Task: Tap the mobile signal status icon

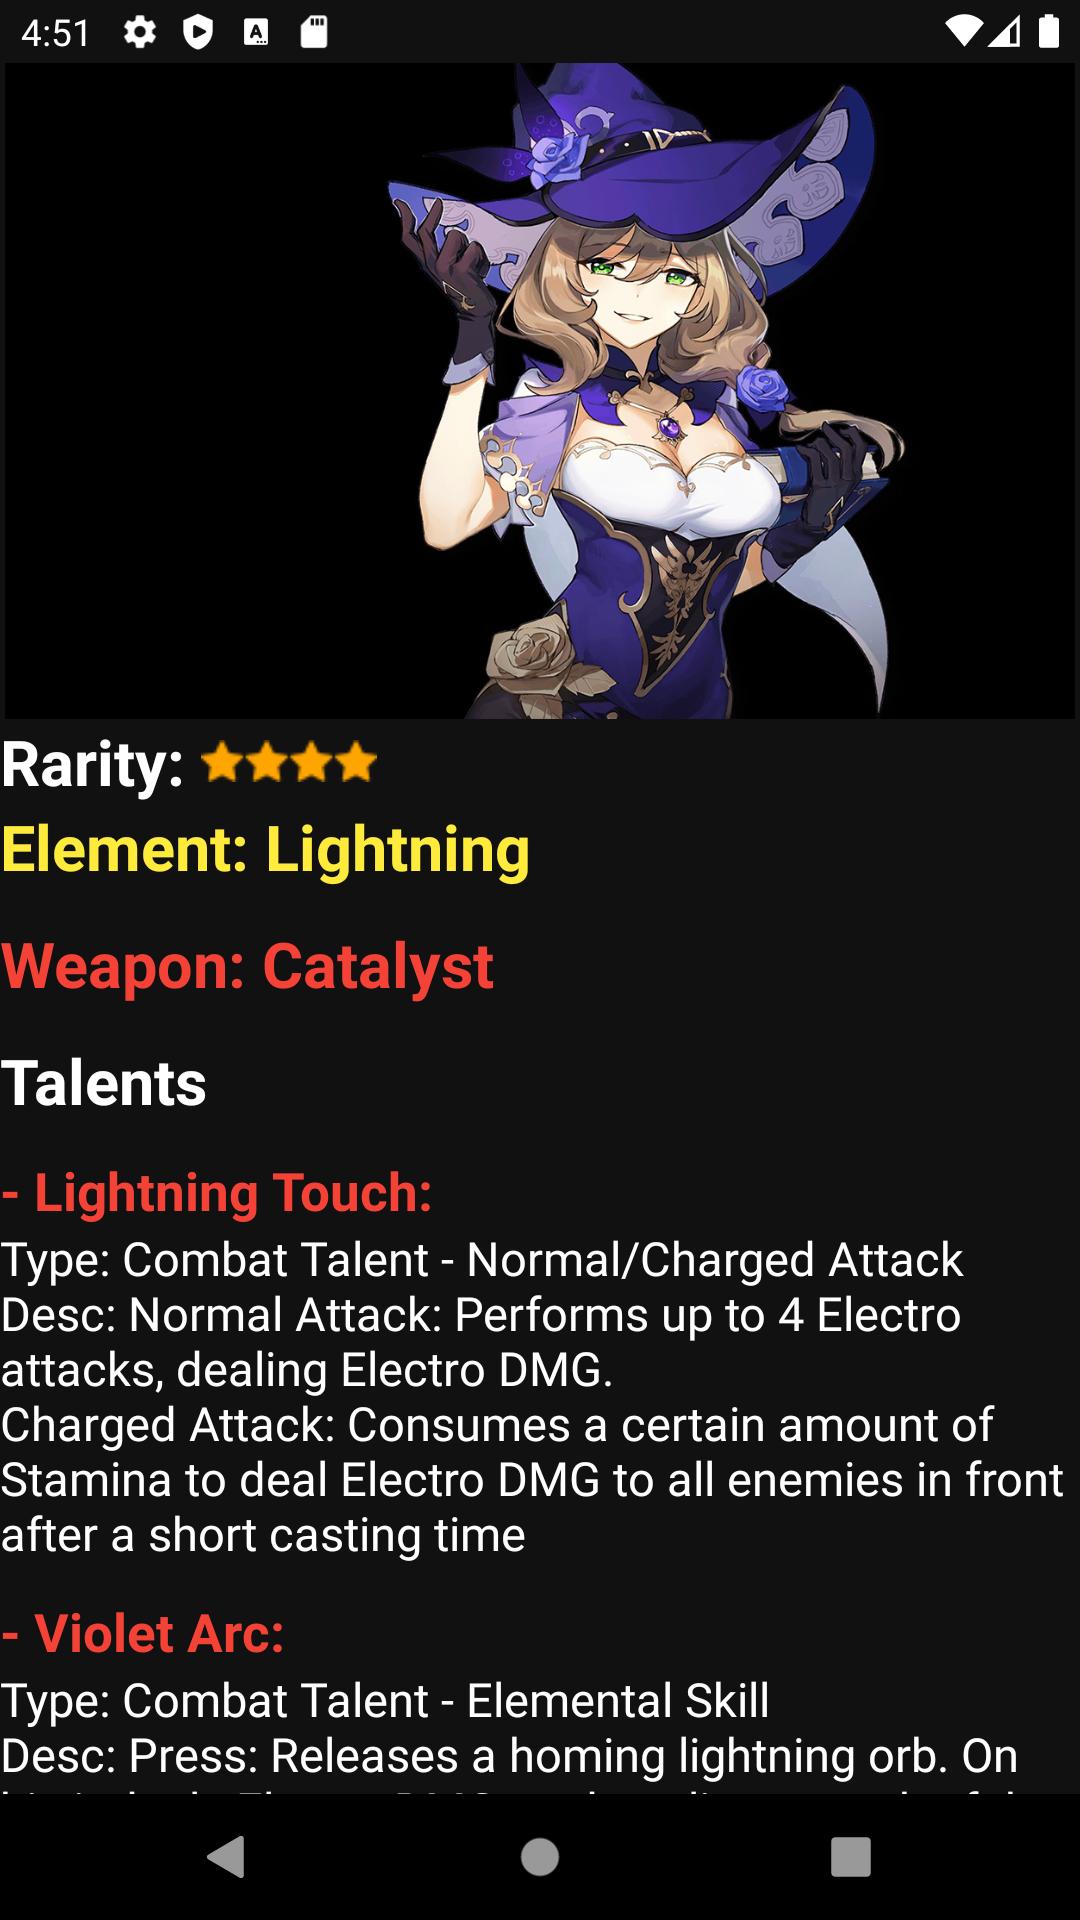Action: (x=1004, y=32)
